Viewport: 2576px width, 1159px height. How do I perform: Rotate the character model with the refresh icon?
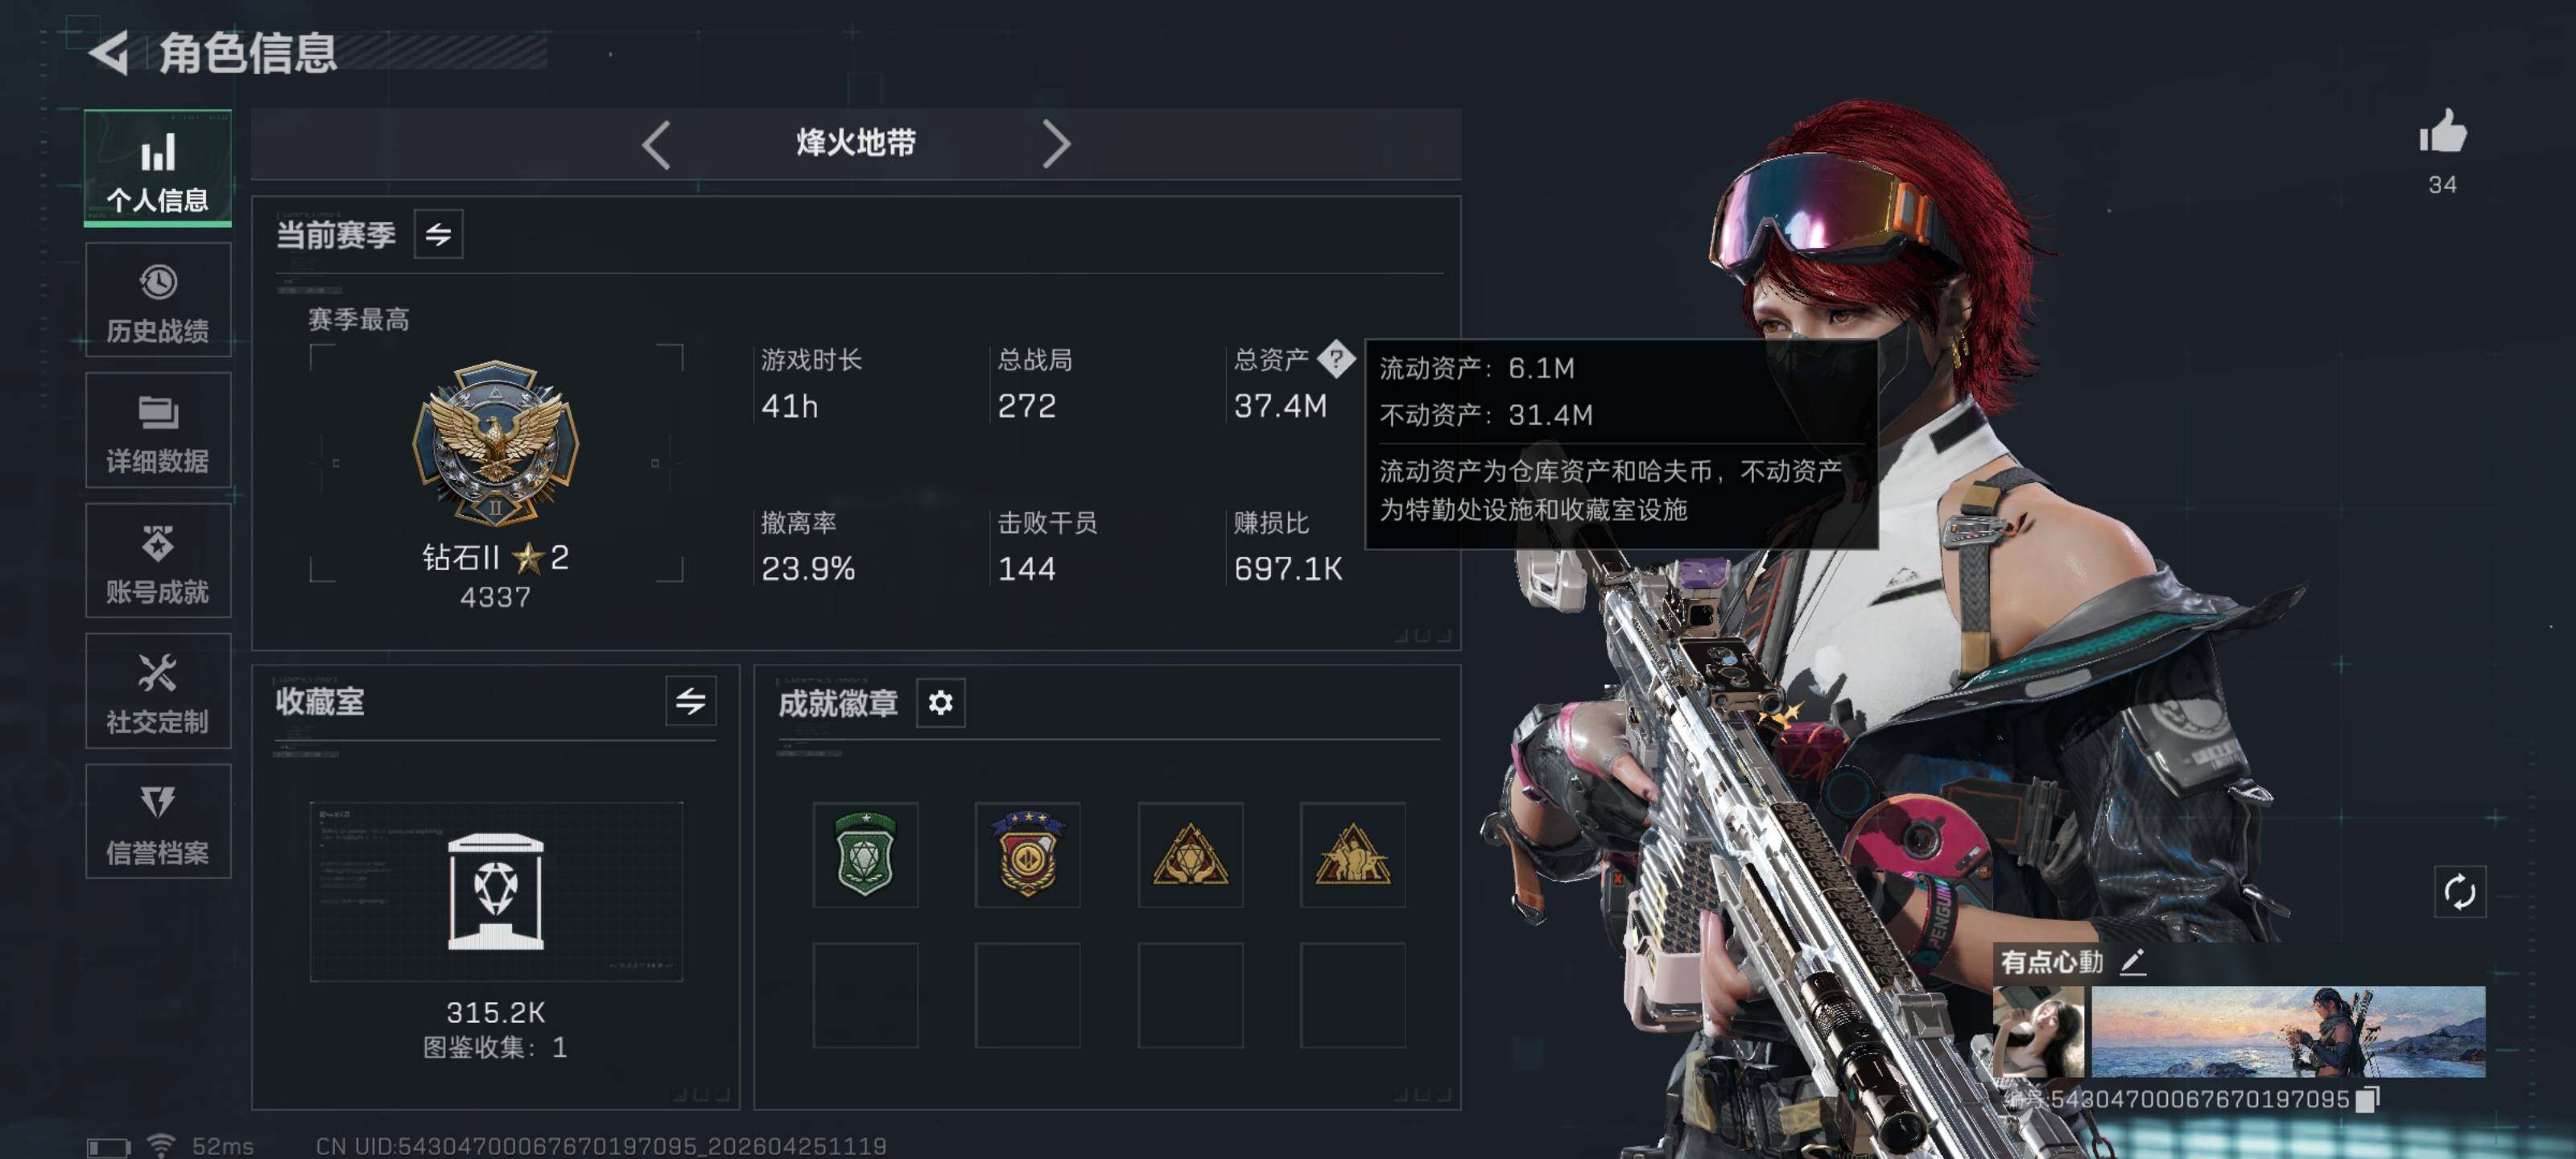click(x=2459, y=891)
